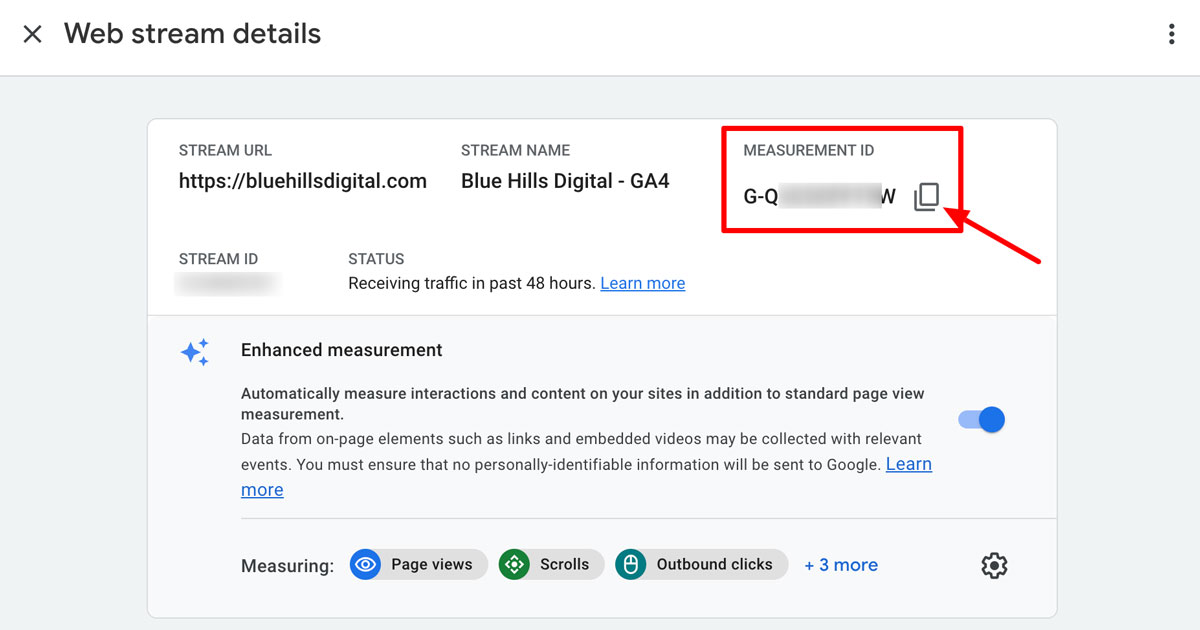This screenshot has width=1200, height=630.
Task: Click the STREAM URL label
Action: point(226,151)
